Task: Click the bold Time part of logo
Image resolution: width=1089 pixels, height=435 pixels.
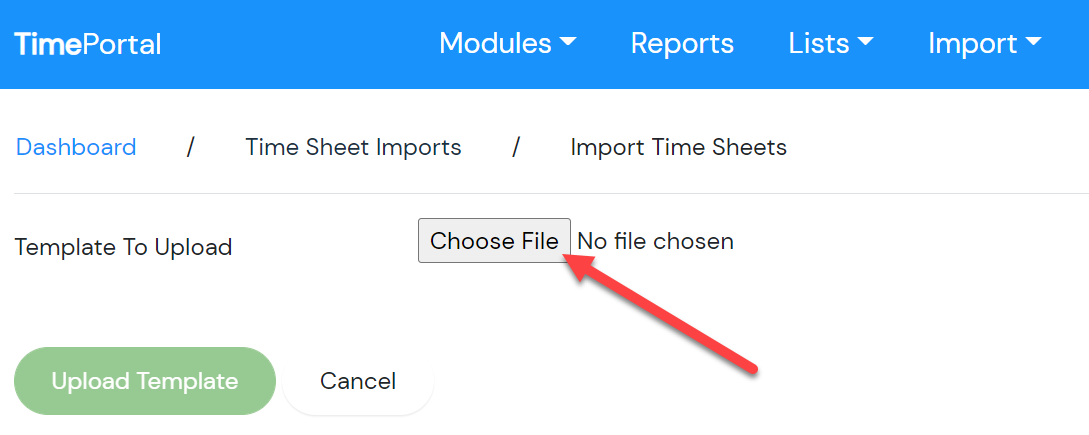Action: tap(48, 44)
